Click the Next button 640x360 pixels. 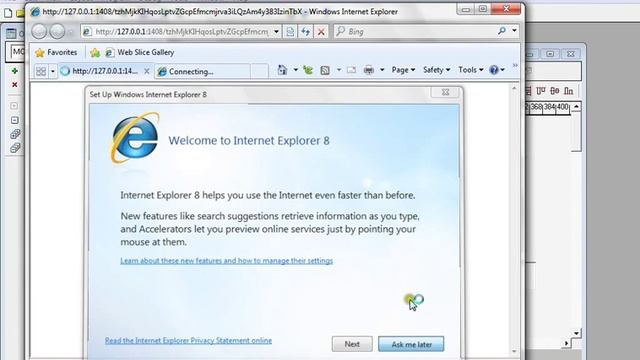tap(352, 344)
